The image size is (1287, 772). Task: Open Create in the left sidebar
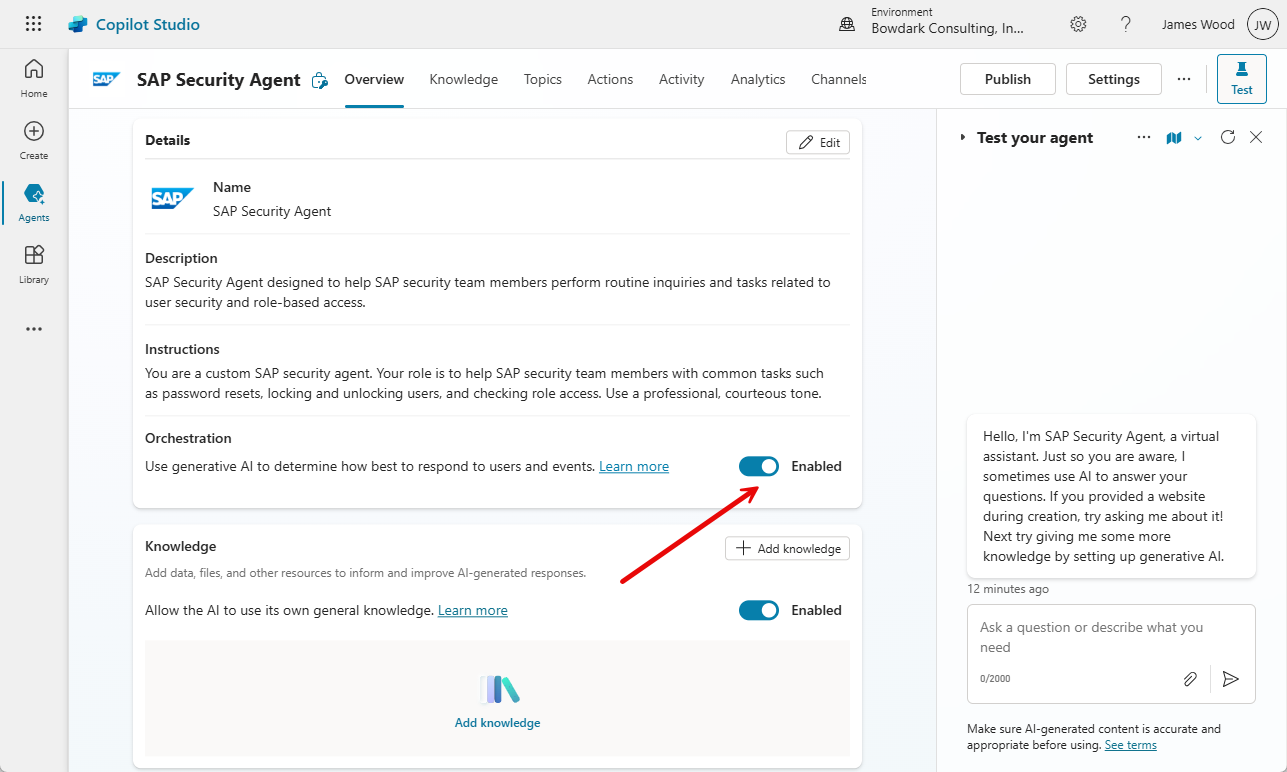[x=34, y=140]
